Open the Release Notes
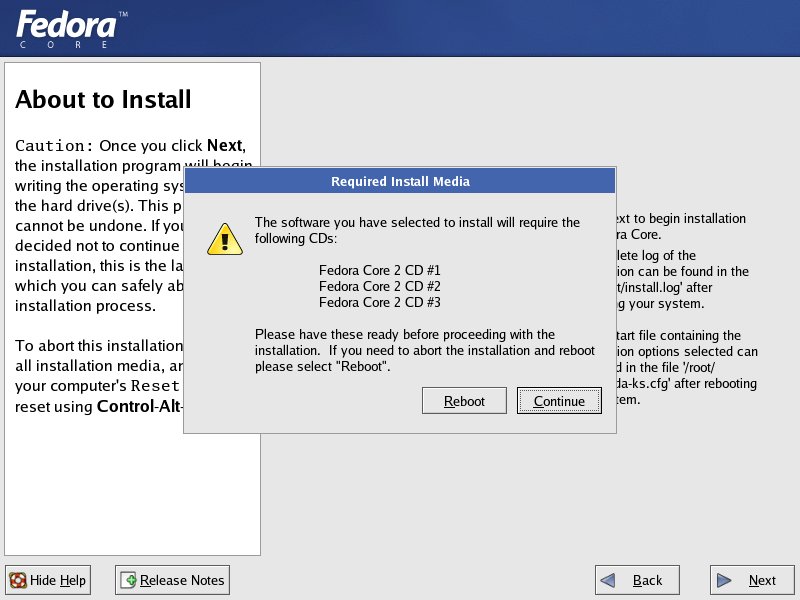The image size is (800, 600). 172,580
